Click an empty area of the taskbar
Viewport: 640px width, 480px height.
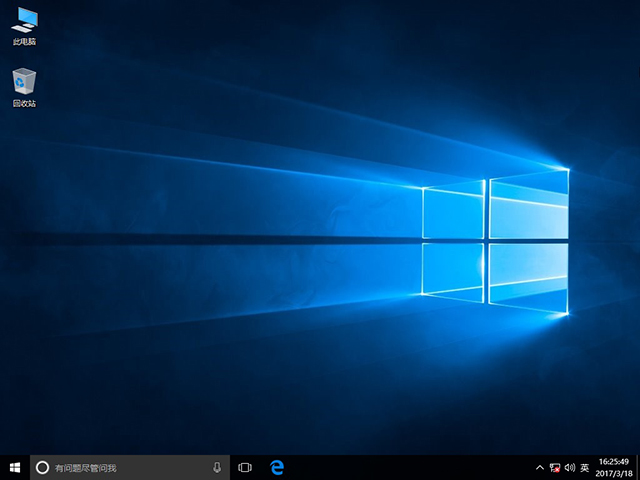pos(400,467)
